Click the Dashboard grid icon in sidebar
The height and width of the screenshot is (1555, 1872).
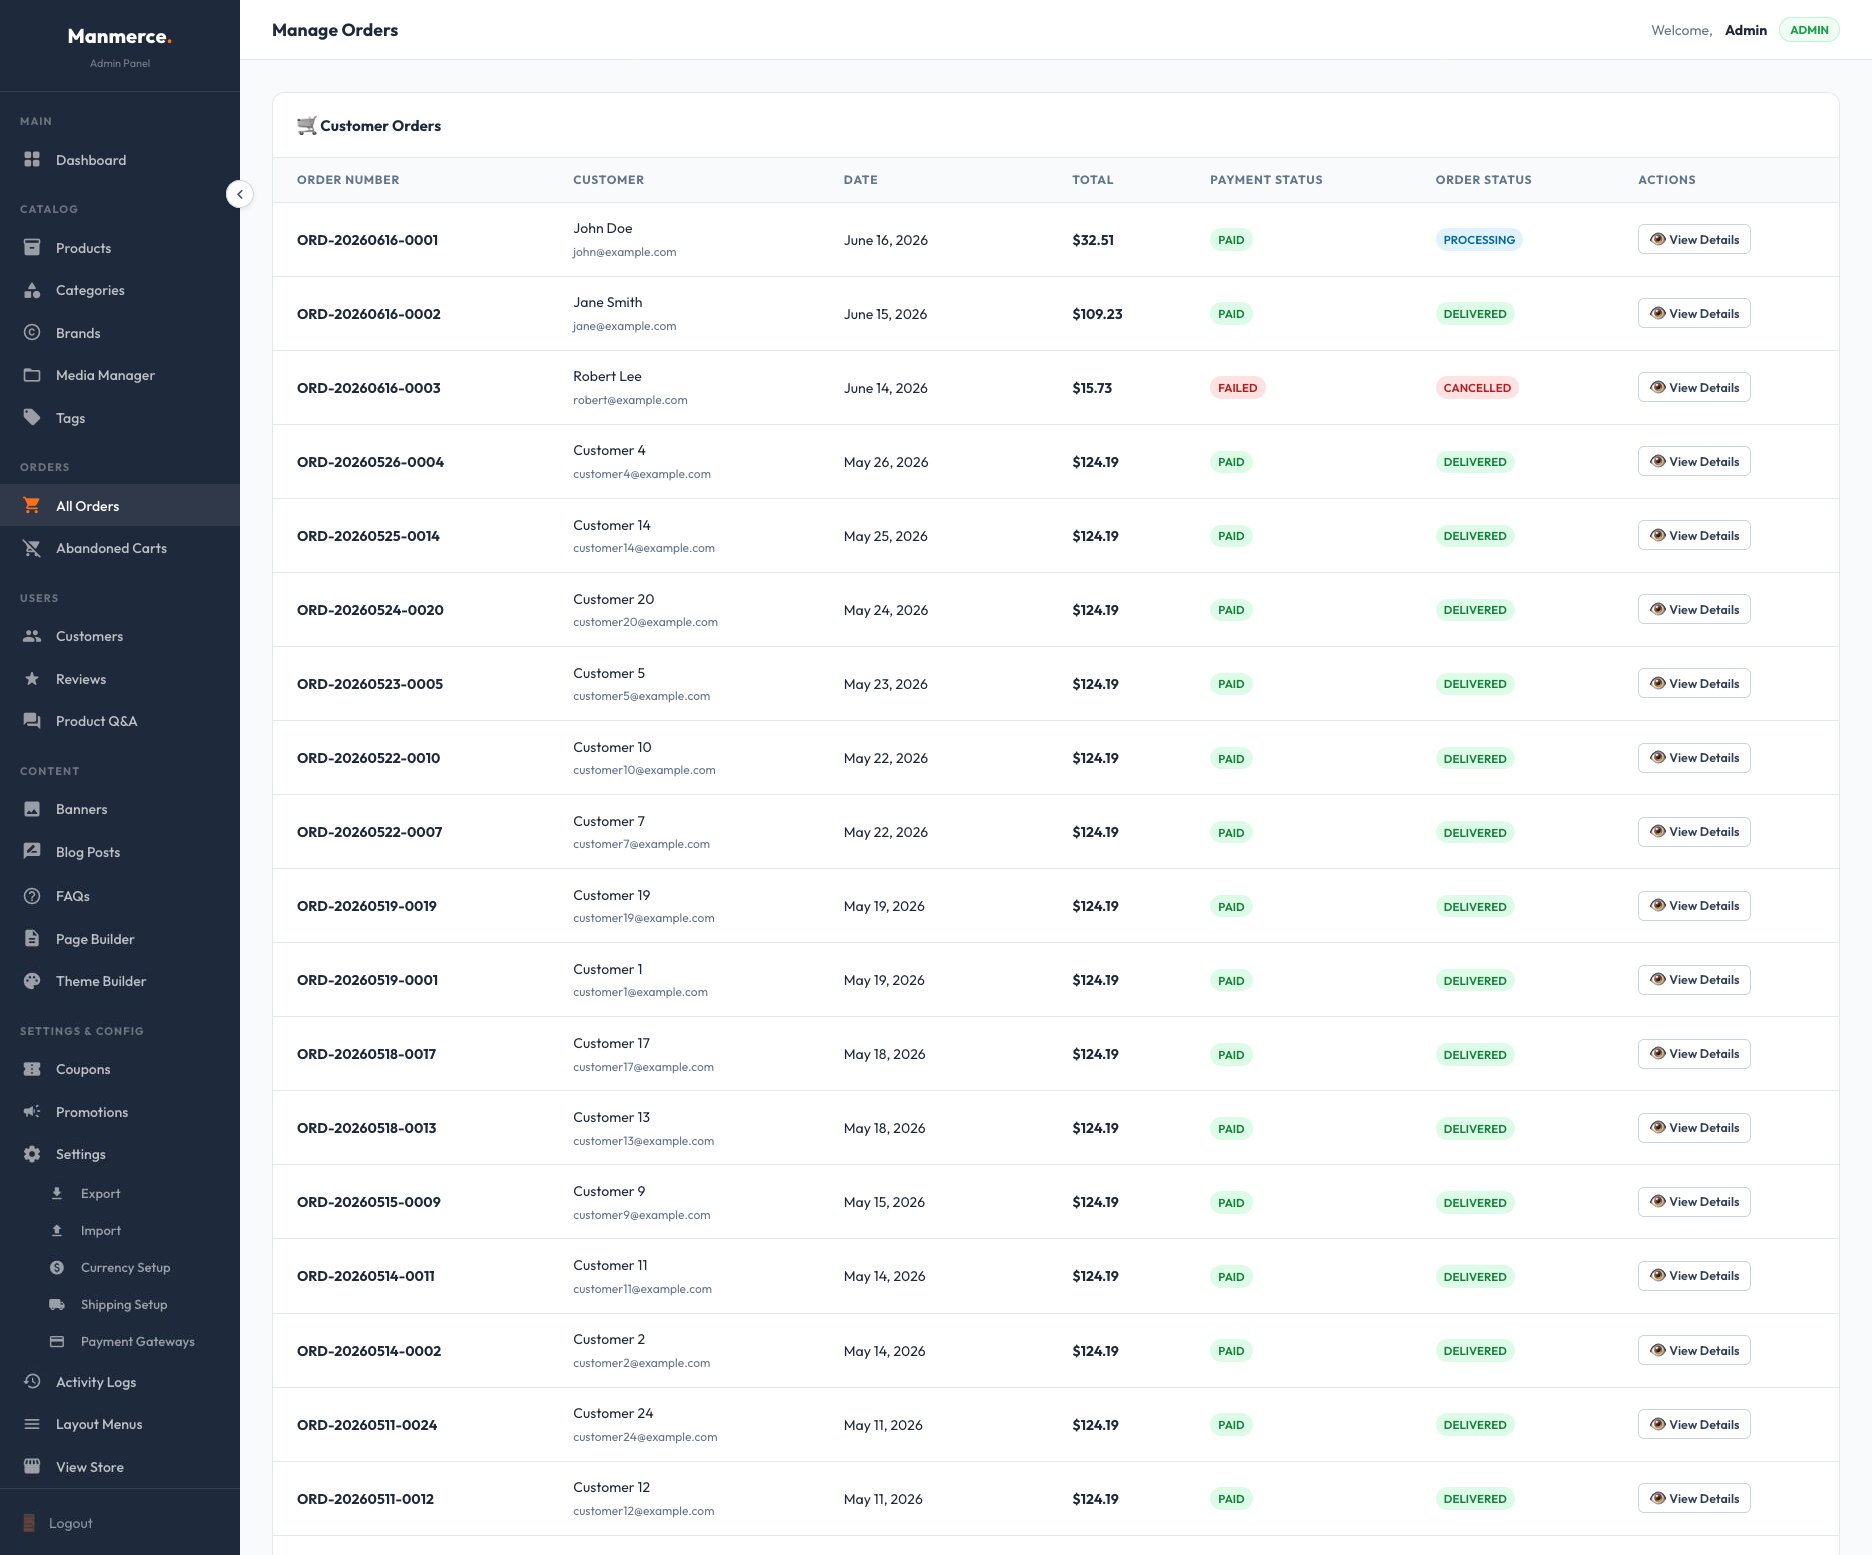pos(32,159)
